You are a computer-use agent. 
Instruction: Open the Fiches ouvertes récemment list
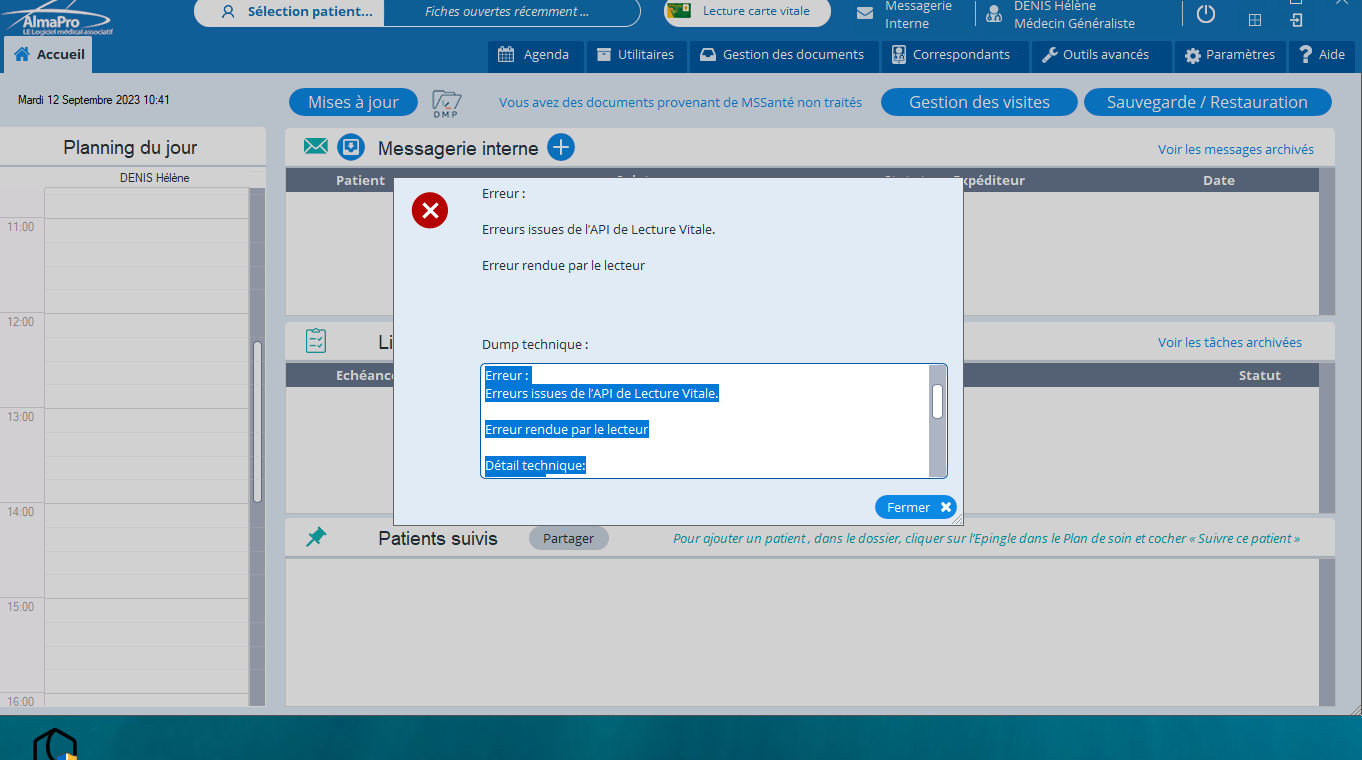[x=507, y=12]
